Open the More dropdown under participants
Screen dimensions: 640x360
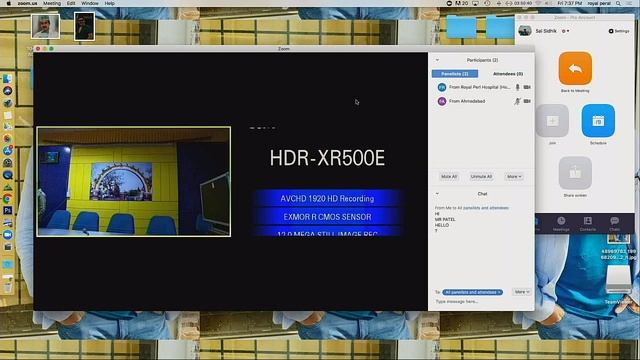pos(514,177)
